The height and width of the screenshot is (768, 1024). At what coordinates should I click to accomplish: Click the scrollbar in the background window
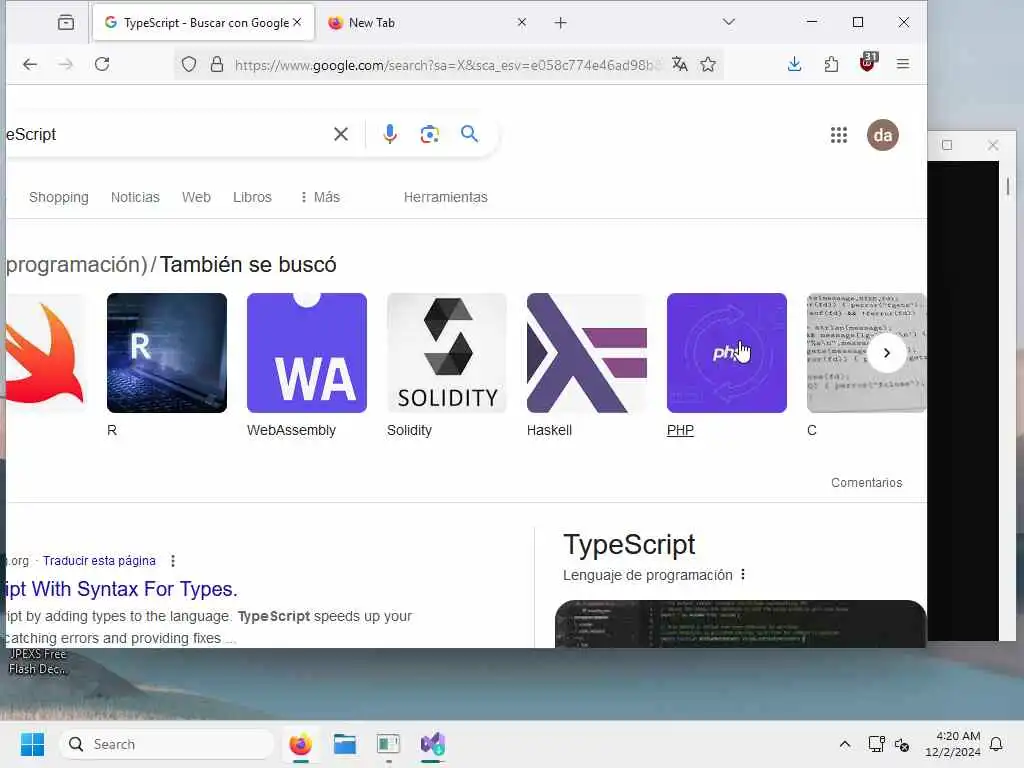pos(1008,186)
